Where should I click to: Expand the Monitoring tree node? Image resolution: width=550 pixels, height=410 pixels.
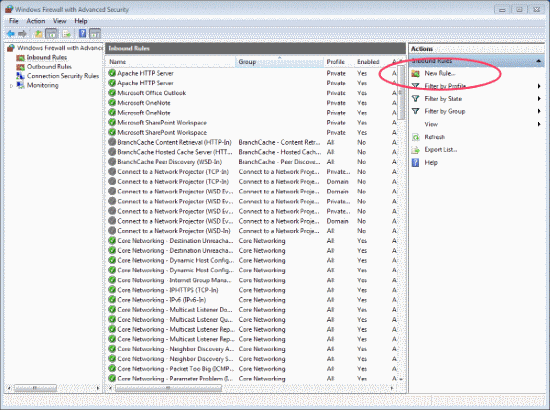point(11,86)
